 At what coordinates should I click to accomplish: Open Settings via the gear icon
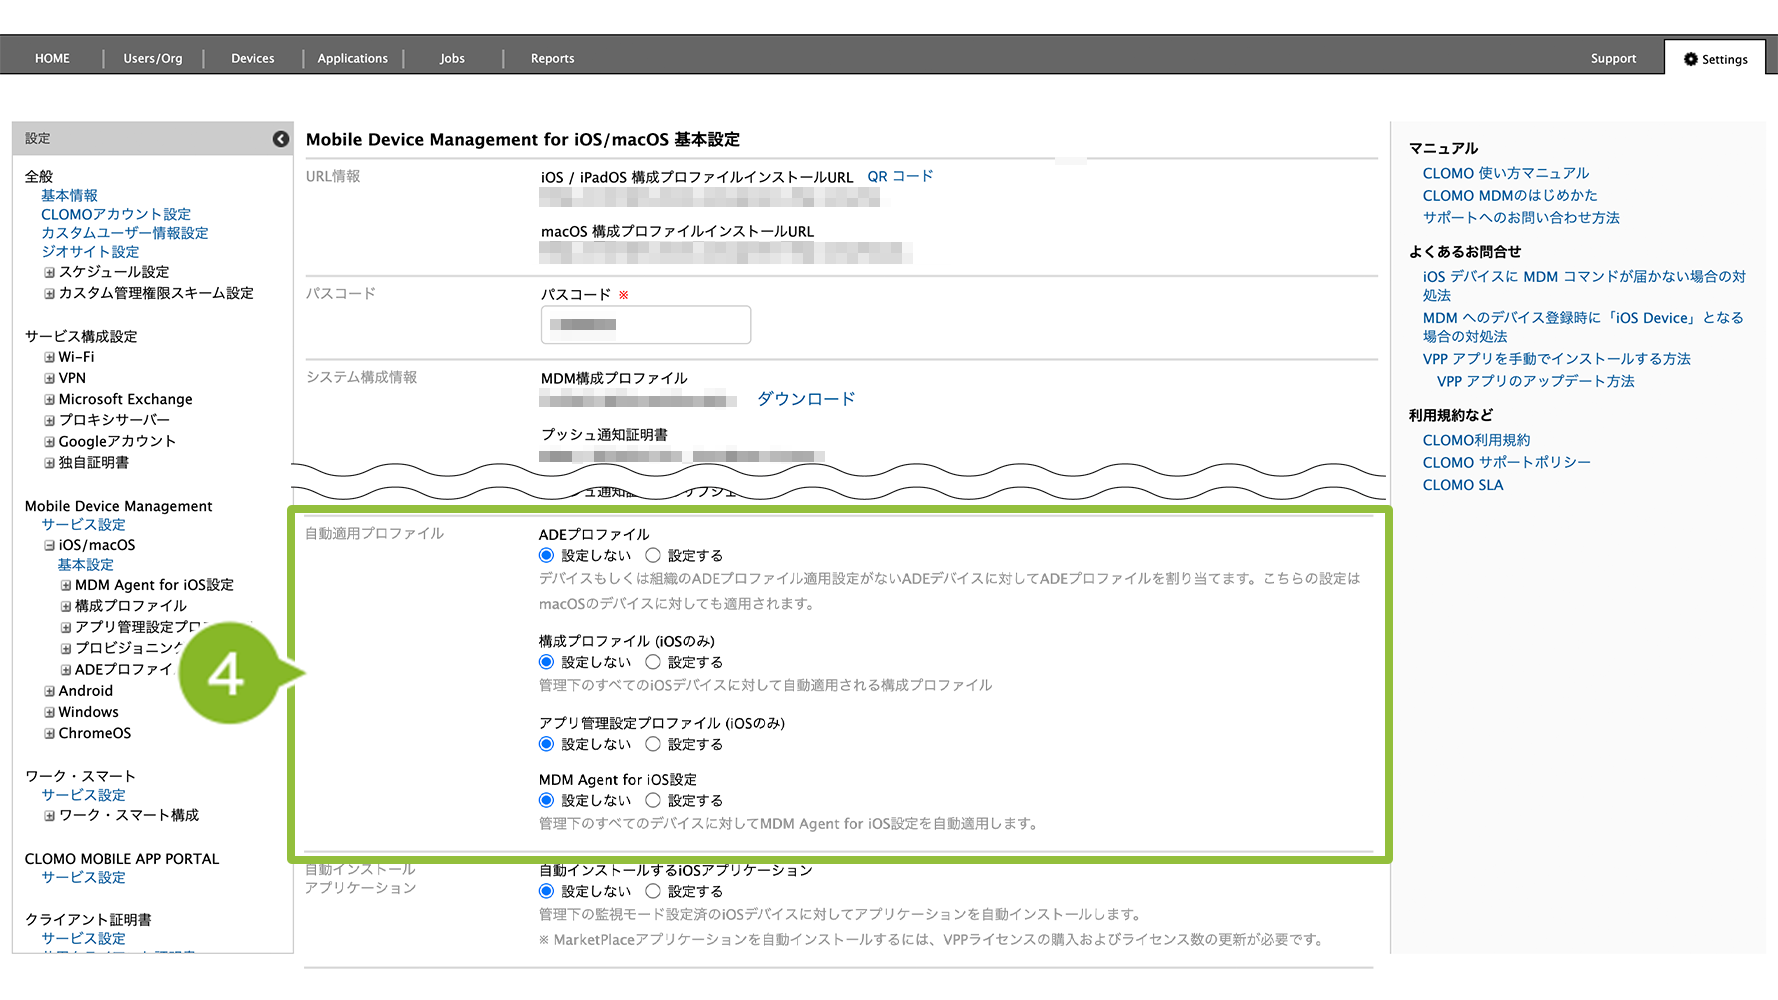[1691, 59]
